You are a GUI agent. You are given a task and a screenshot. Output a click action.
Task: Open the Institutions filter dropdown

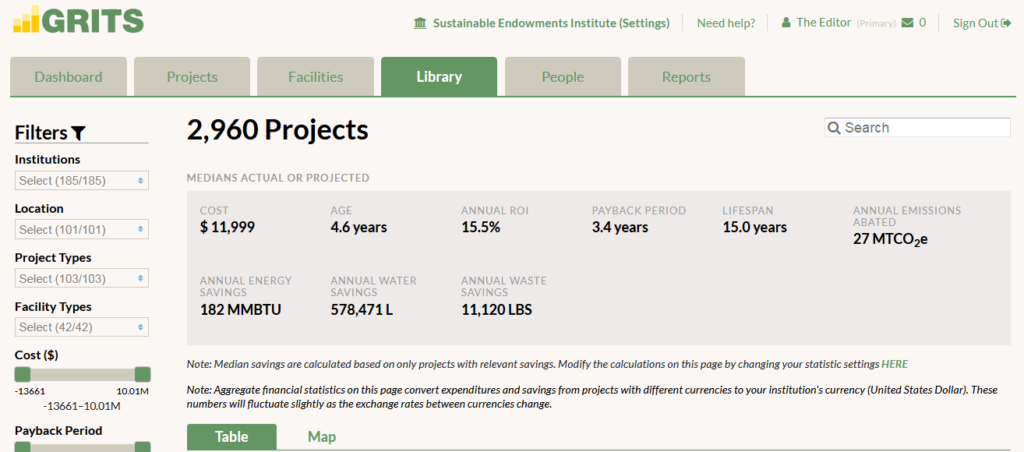click(82, 180)
